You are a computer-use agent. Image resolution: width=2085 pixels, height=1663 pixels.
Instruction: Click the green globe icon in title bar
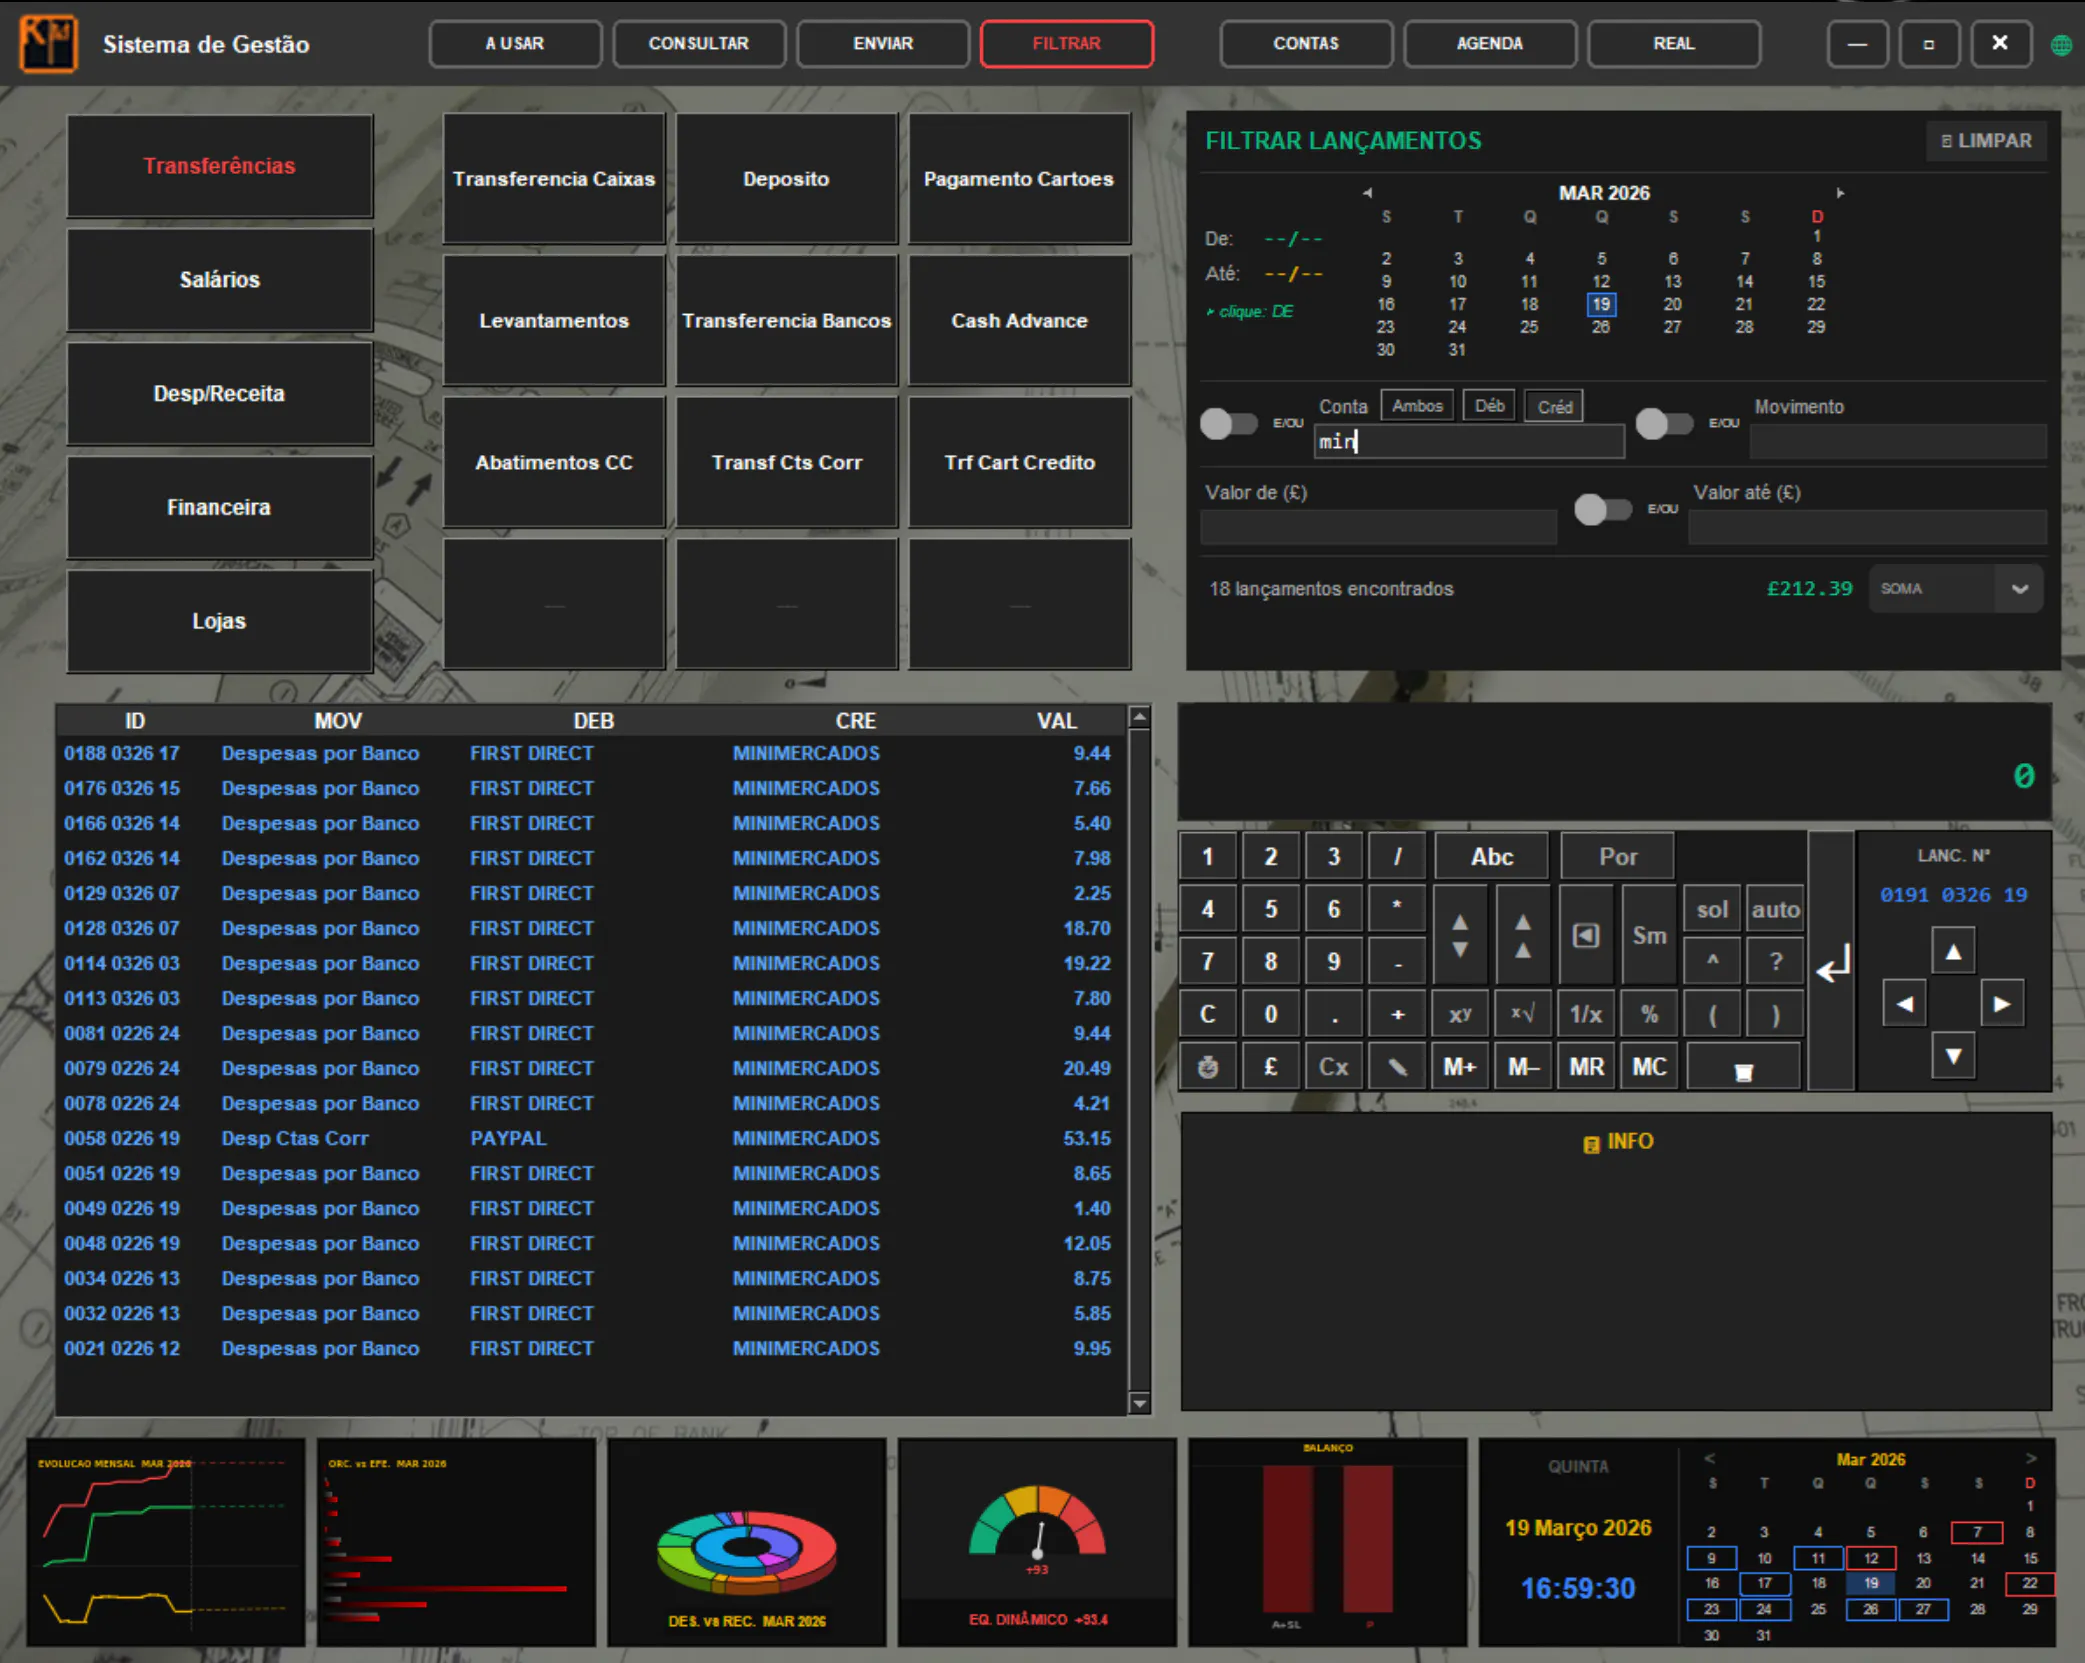(x=2061, y=44)
